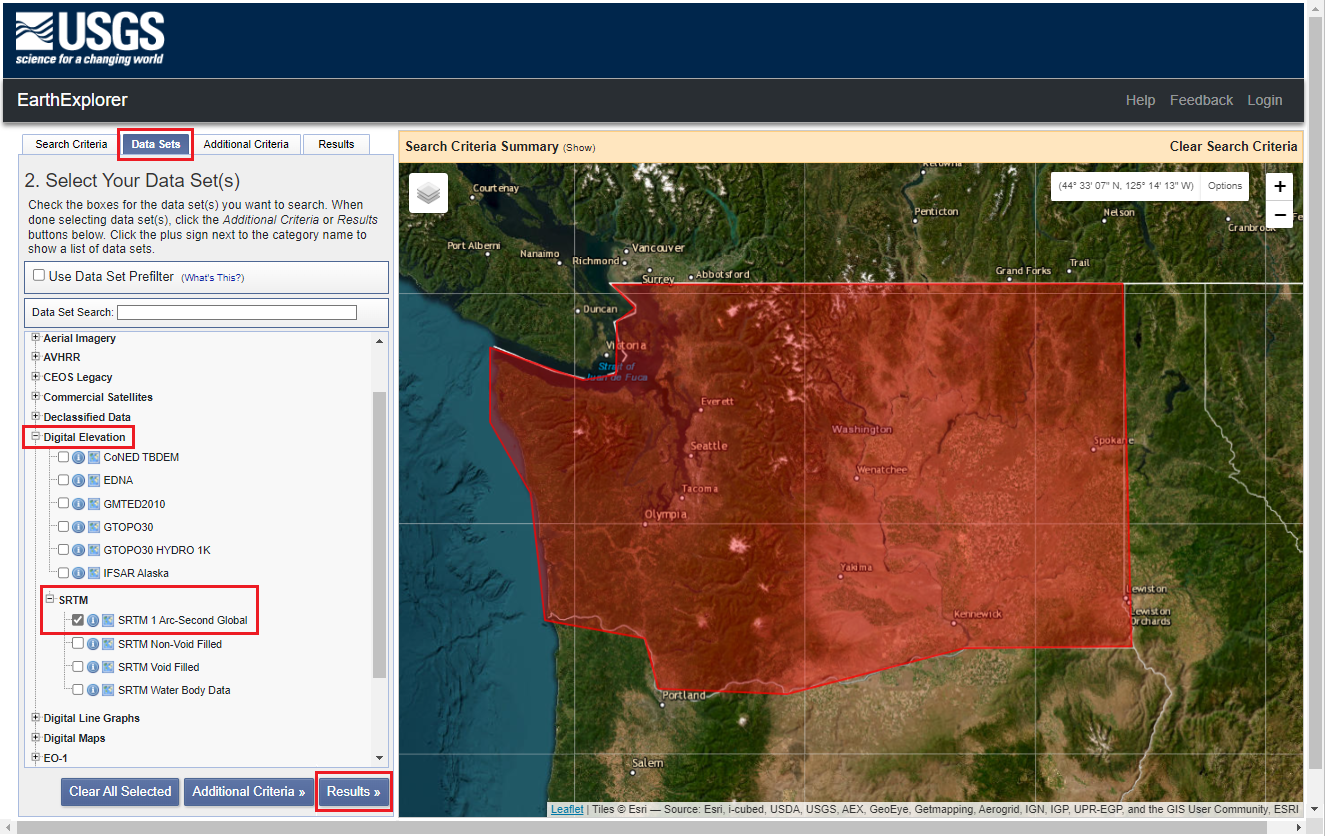1325x836 pixels.
Task: Open the Results tab
Action: click(336, 144)
